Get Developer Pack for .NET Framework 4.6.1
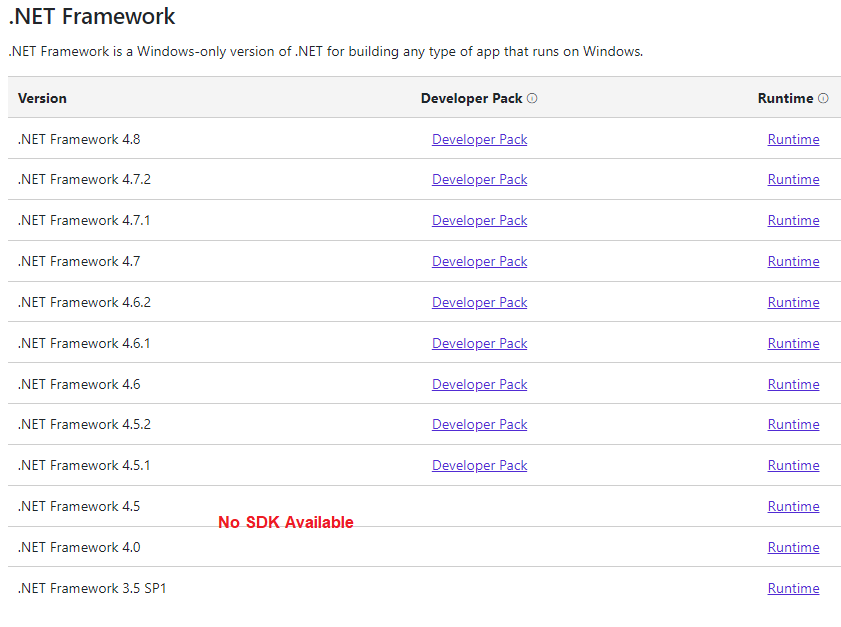Image resolution: width=841 pixels, height=627 pixels. pos(479,343)
